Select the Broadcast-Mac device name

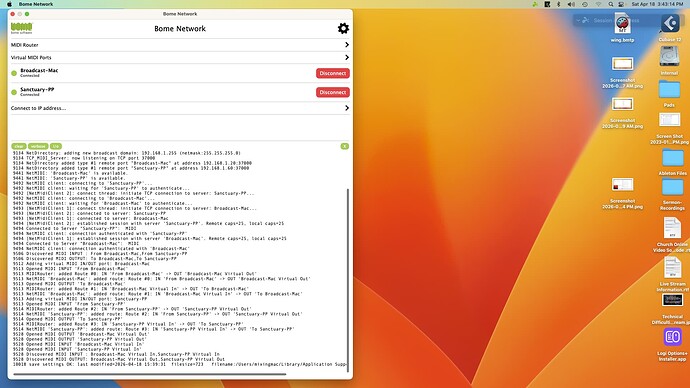point(39,70)
